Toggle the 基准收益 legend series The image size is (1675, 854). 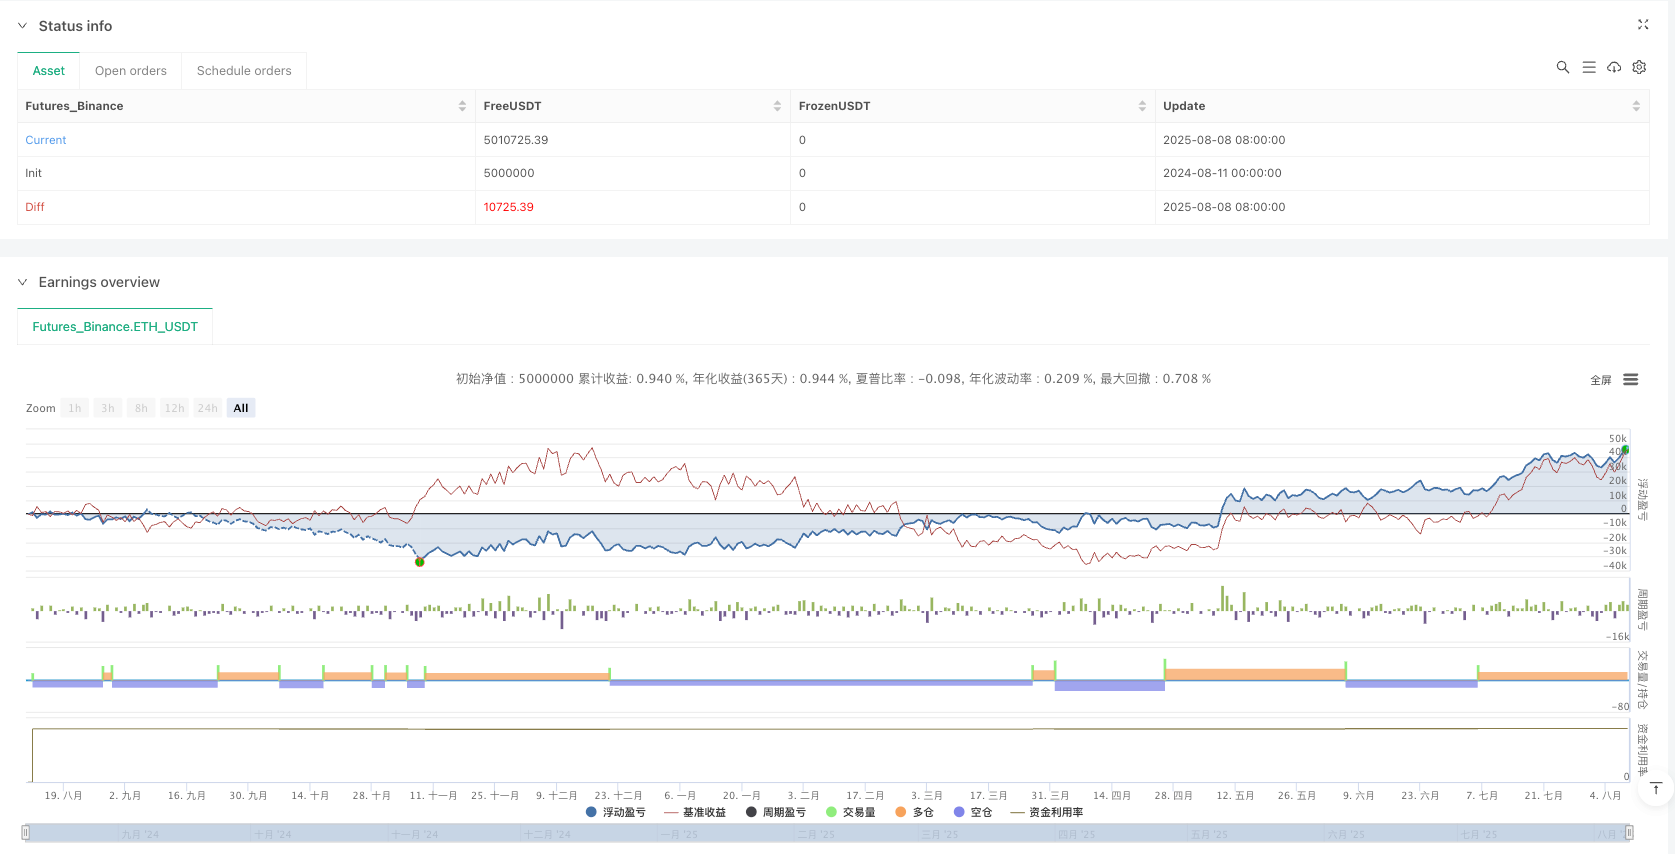click(695, 812)
